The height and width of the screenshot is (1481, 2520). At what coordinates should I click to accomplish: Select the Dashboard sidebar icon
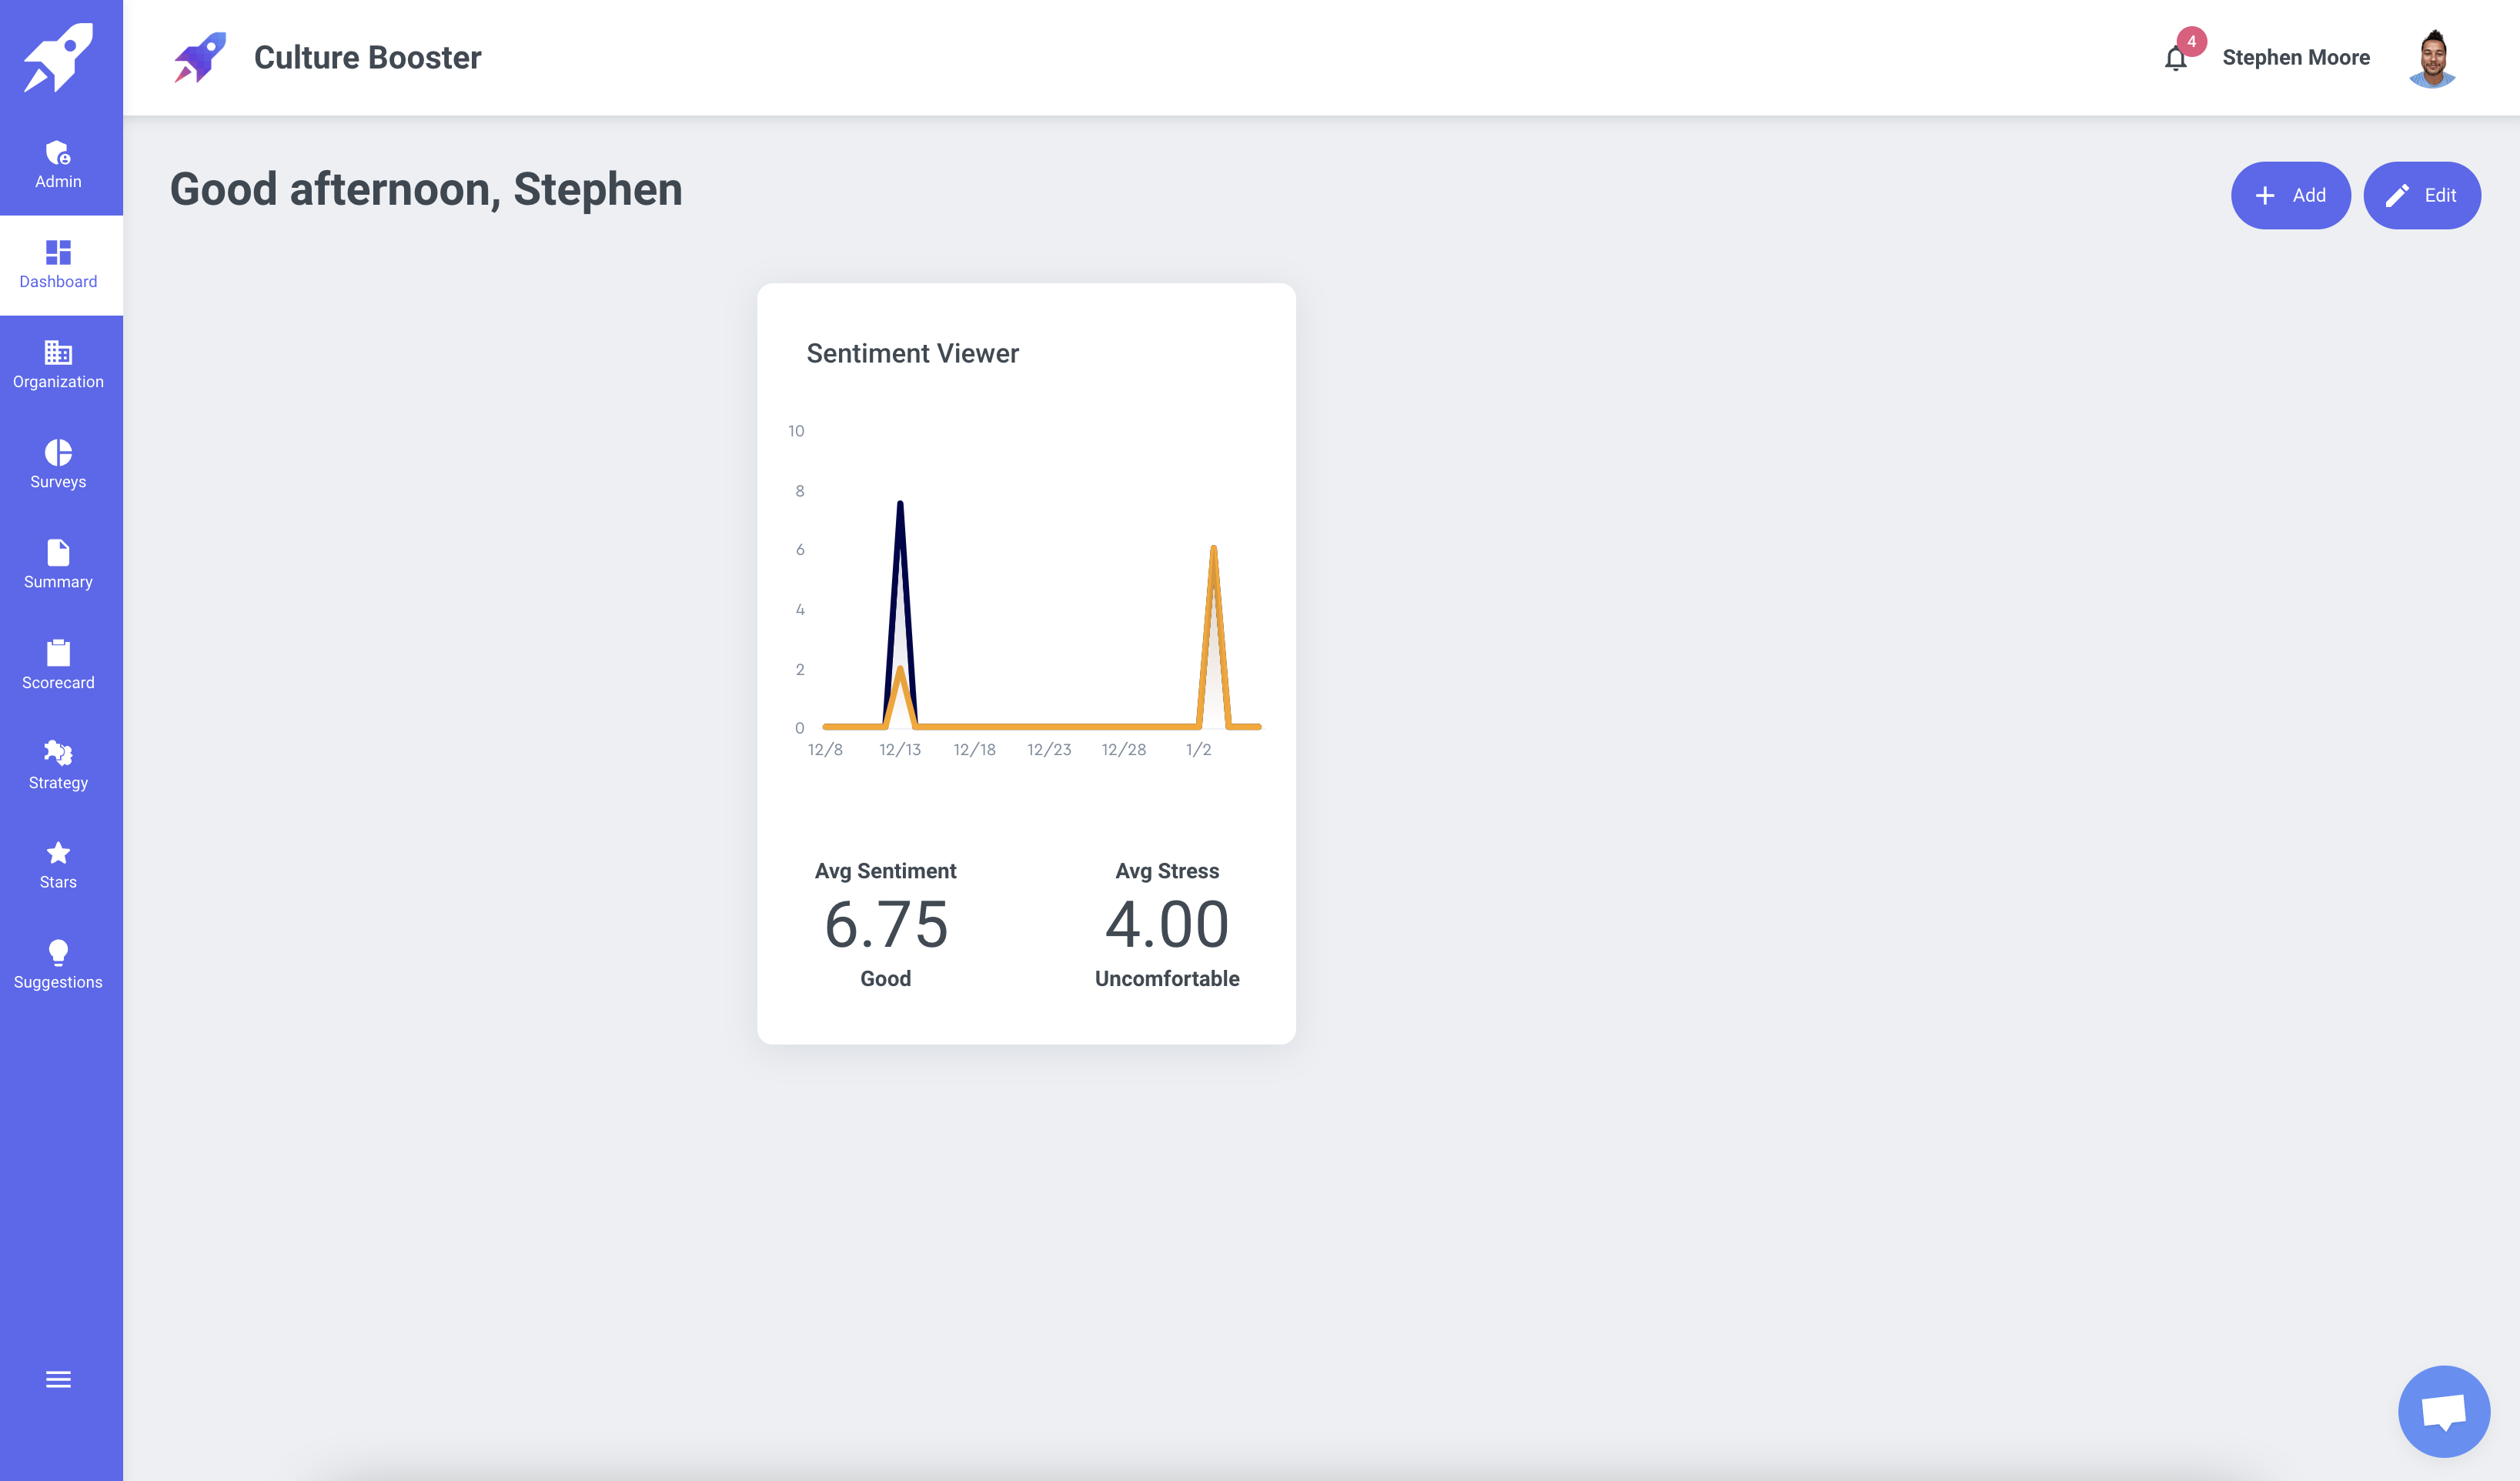click(58, 252)
